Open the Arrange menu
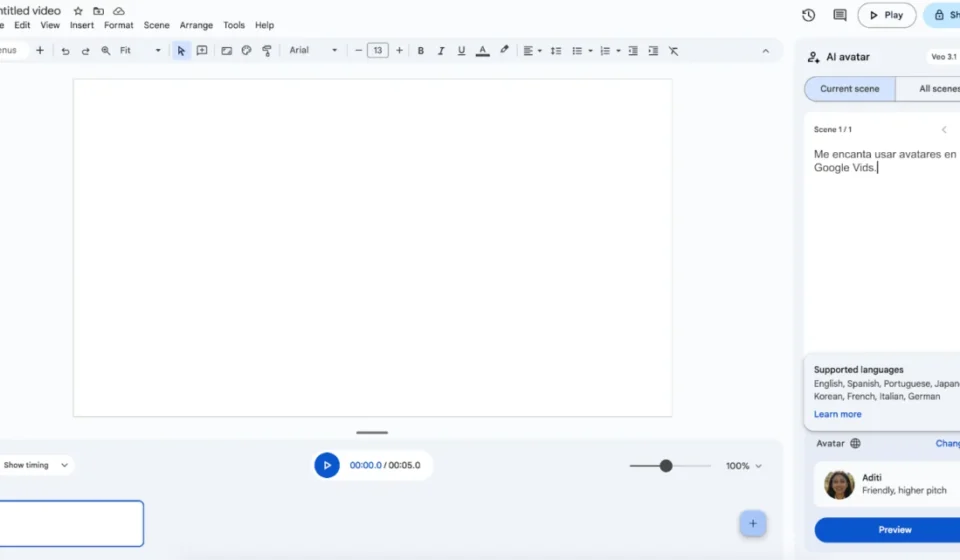Viewport: 960px width, 560px height. (196, 25)
